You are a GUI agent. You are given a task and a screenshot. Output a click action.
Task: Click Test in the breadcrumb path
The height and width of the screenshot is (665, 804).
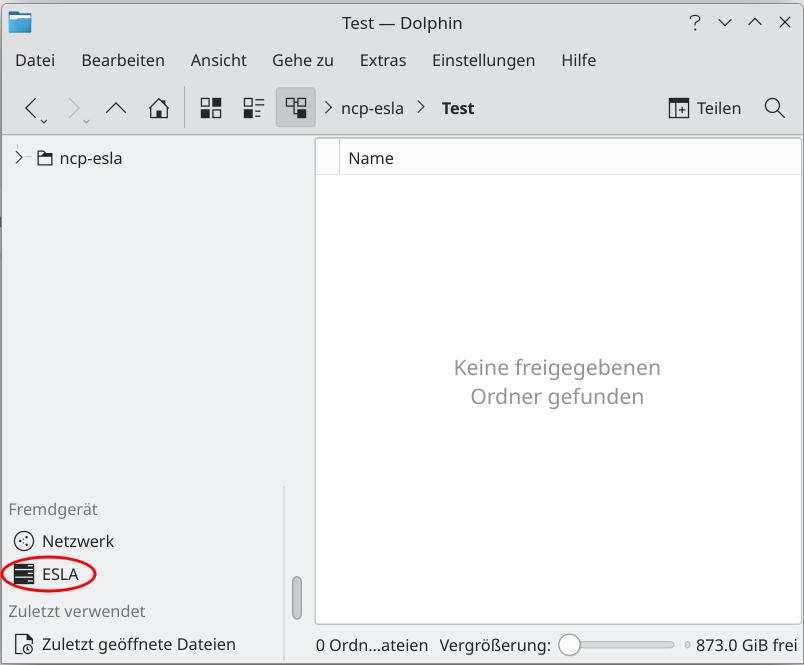pyautogui.click(x=458, y=108)
